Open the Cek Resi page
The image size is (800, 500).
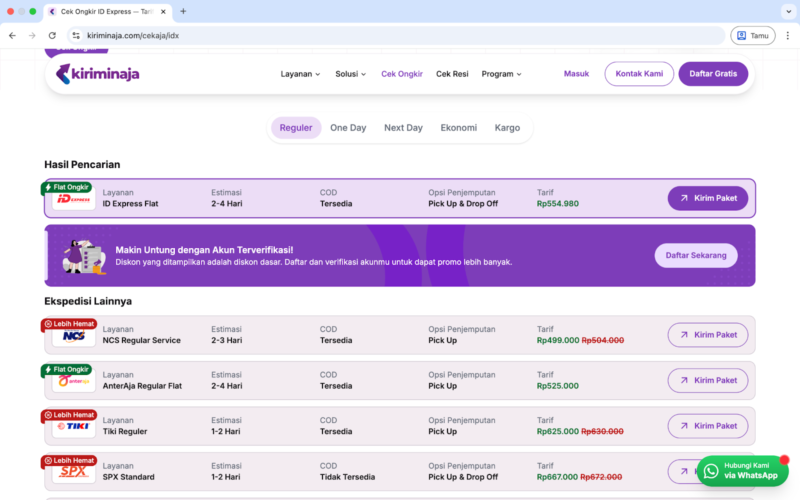pyautogui.click(x=452, y=74)
